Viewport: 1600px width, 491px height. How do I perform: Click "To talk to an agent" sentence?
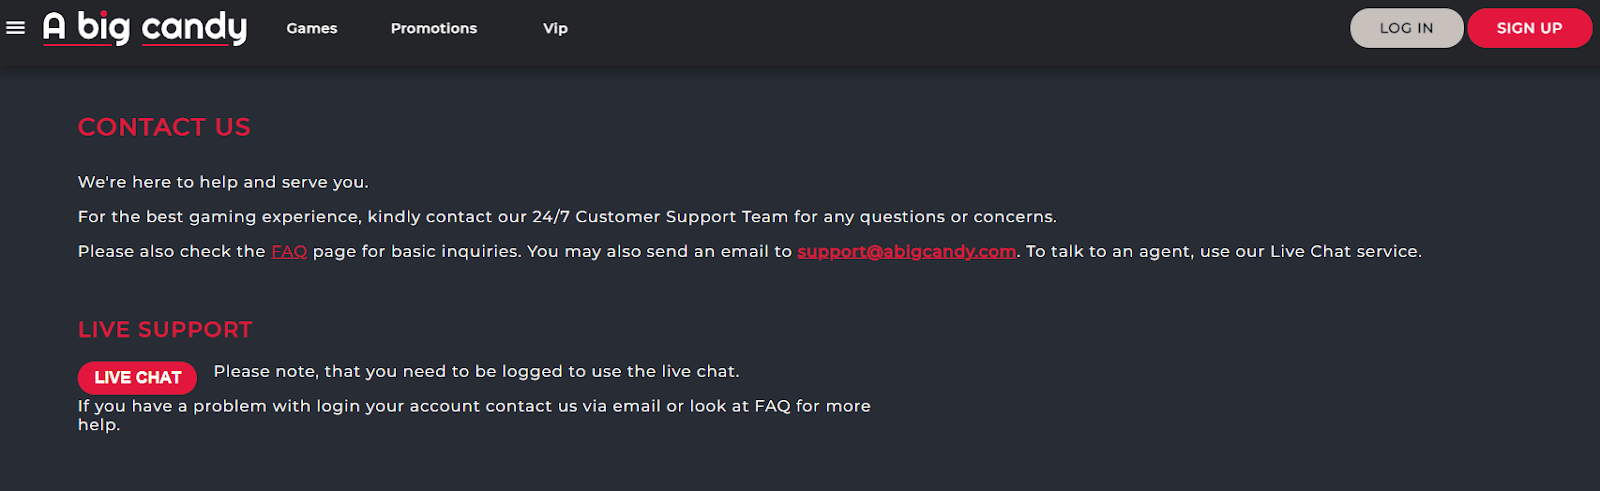pyautogui.click(x=1224, y=251)
